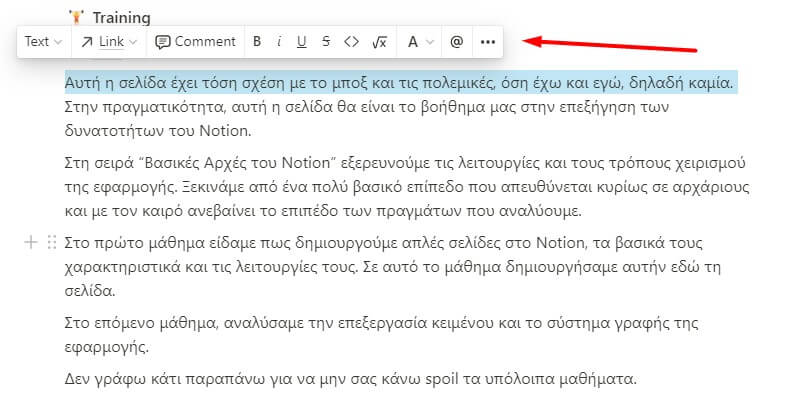Apply bold formatting with B icon
This screenshot has height=401, width=809.
(x=257, y=42)
